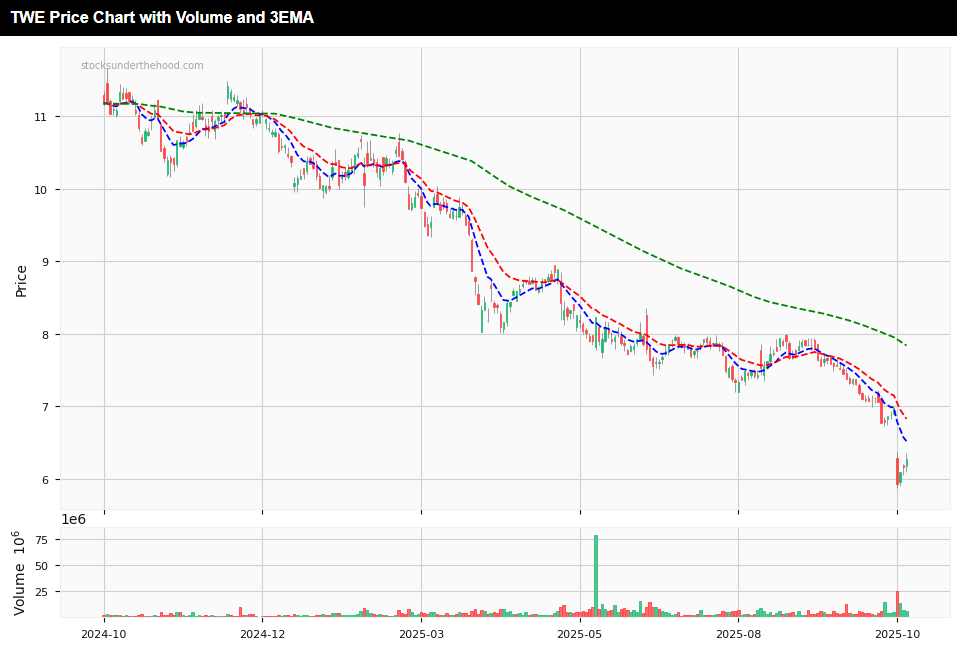Image resolution: width=957 pixels, height=650 pixels.
Task: Open the stocksunderthehood.com watermark link
Action: [142, 66]
